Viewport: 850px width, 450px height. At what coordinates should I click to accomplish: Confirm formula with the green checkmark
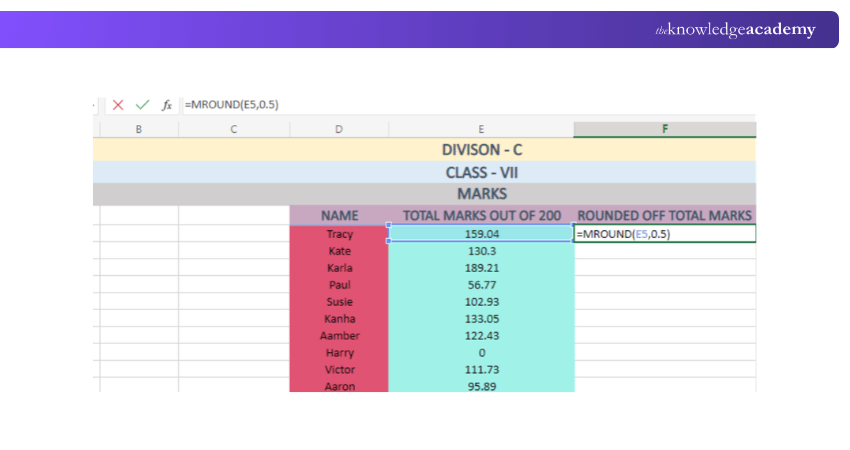[143, 105]
